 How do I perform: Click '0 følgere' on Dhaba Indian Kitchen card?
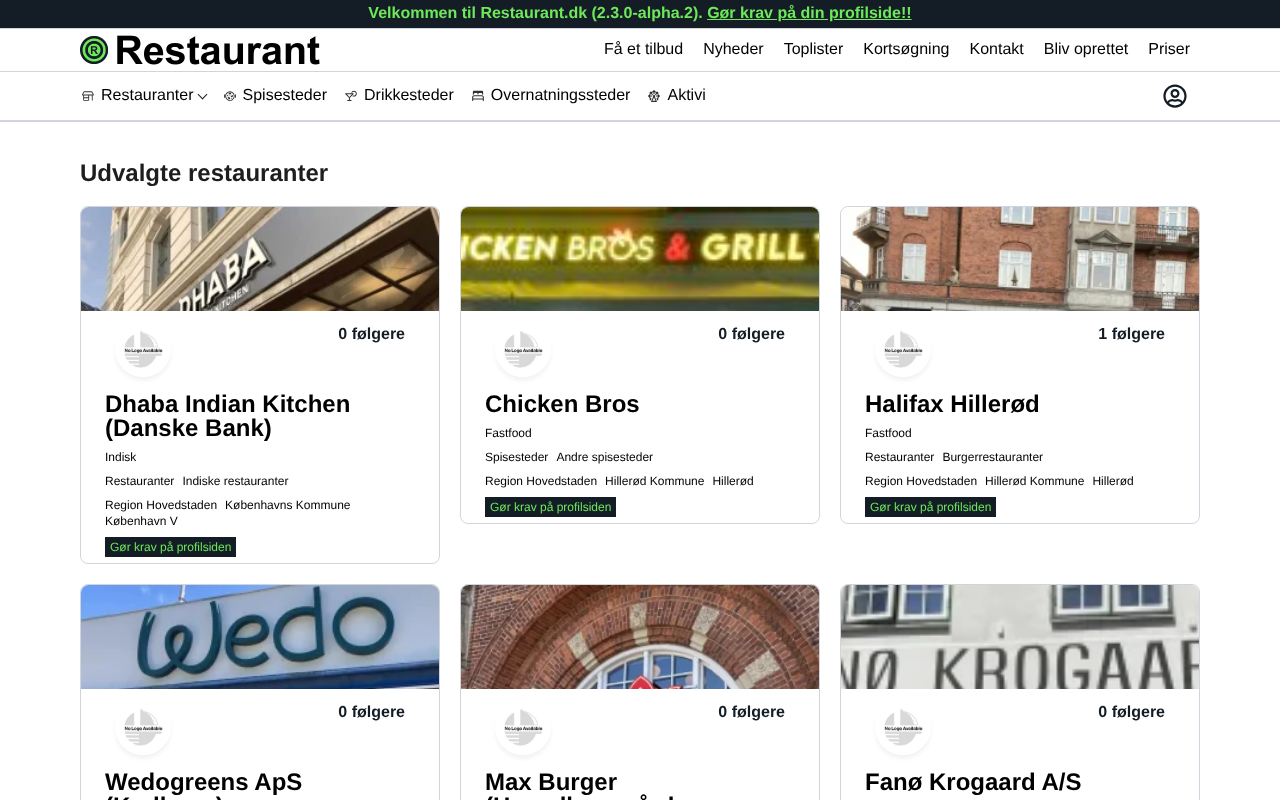[x=371, y=334]
